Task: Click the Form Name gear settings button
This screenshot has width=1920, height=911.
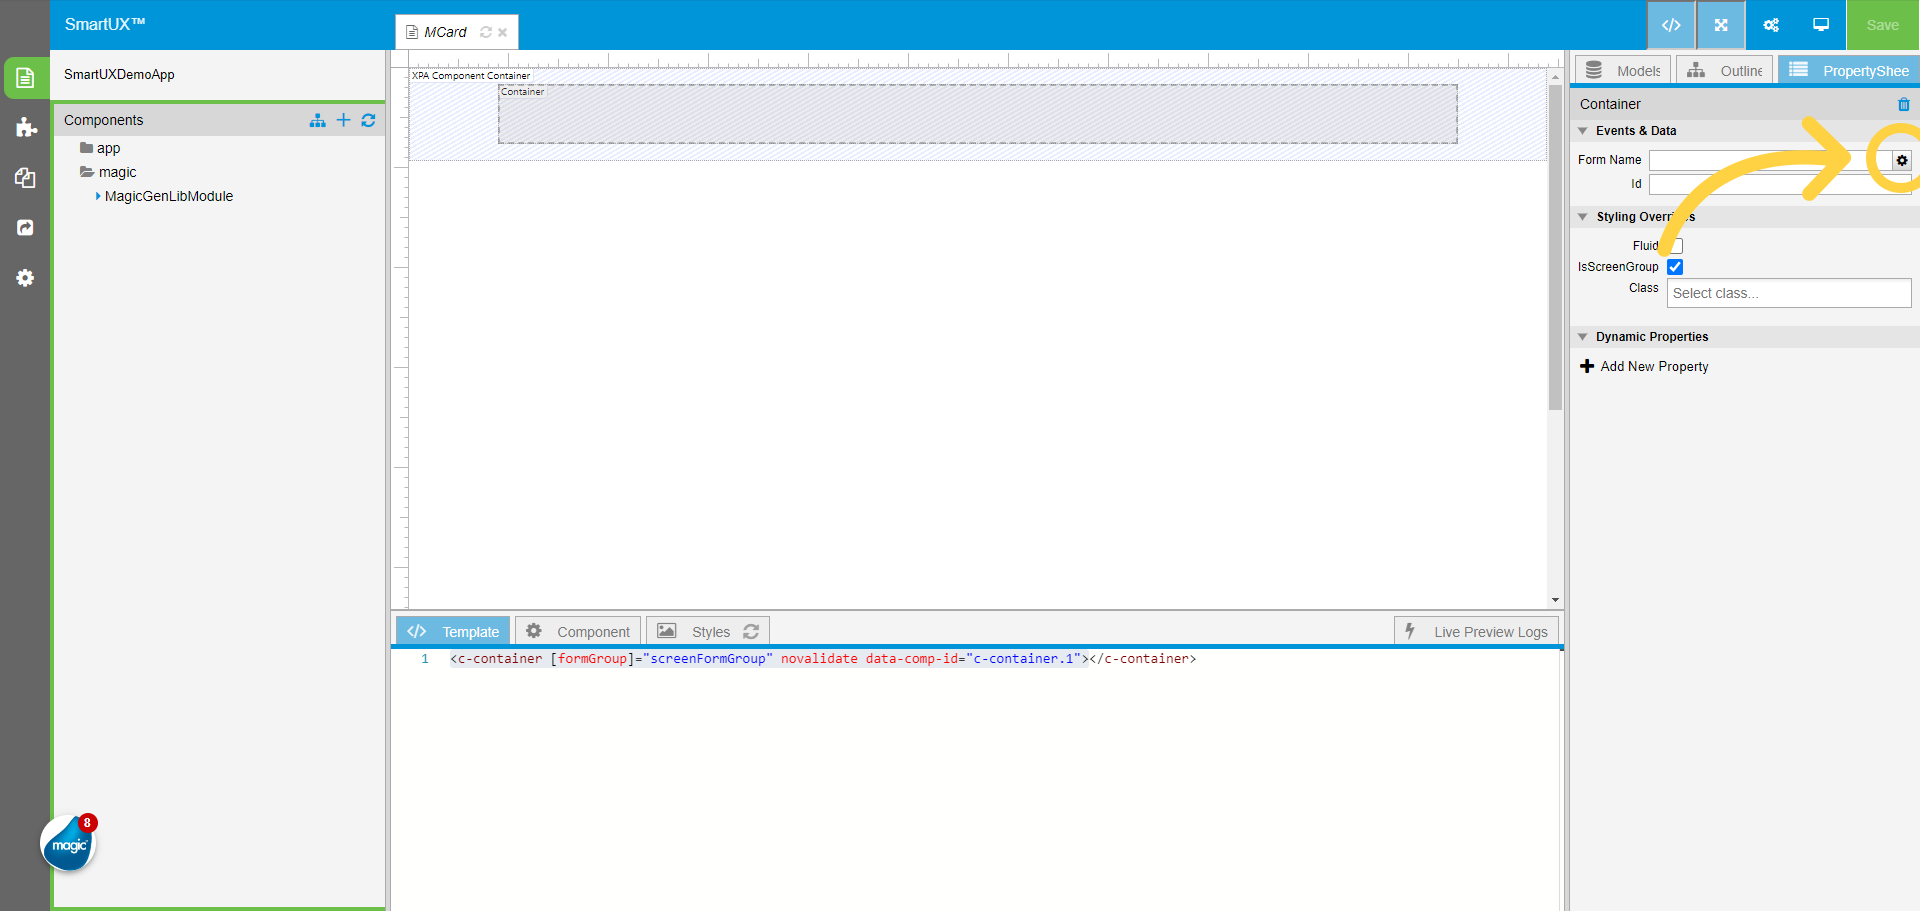Action: click(1902, 160)
